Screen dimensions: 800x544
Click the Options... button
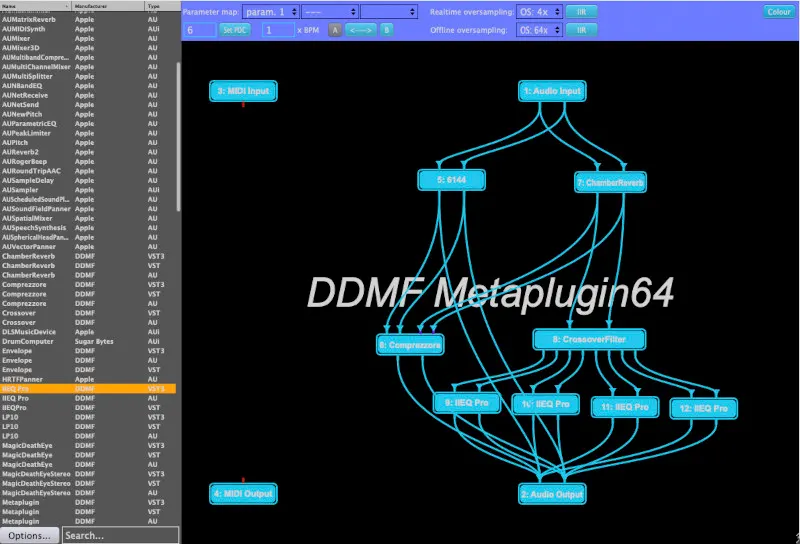(x=30, y=535)
